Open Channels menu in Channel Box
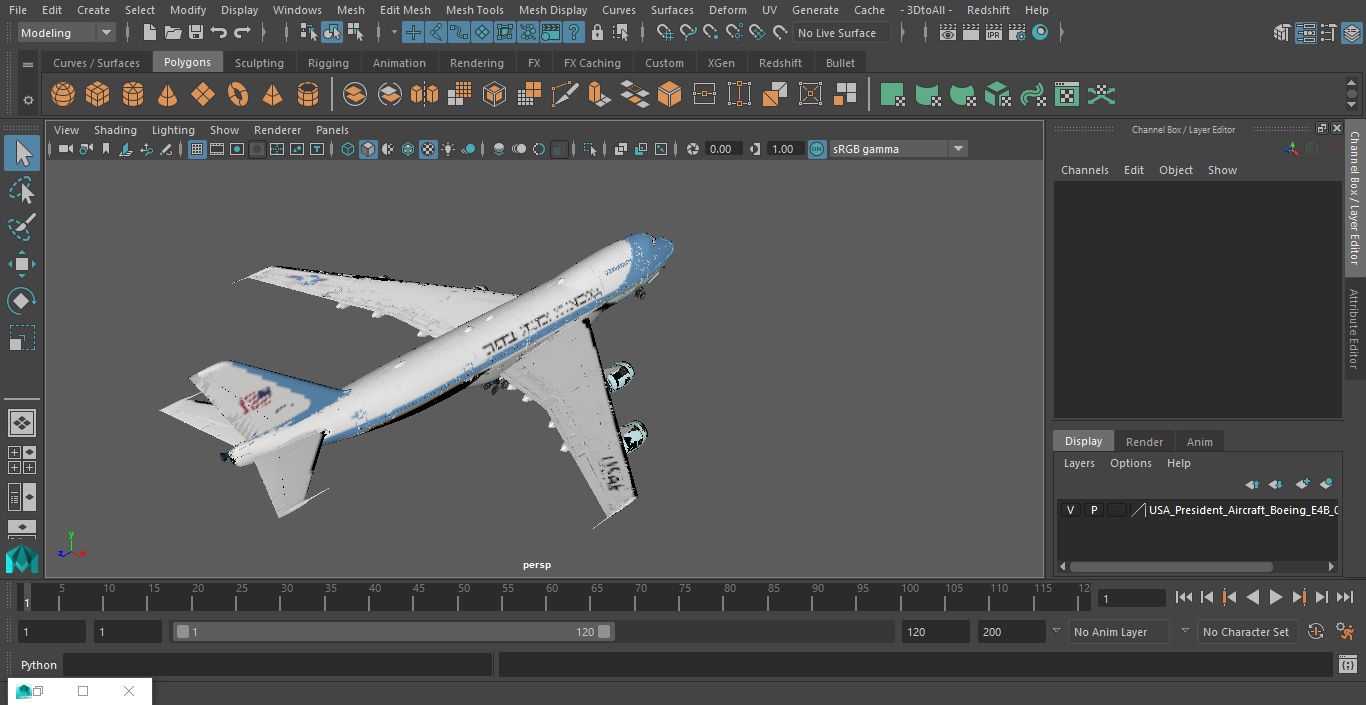The height and width of the screenshot is (705, 1366). 1085,170
